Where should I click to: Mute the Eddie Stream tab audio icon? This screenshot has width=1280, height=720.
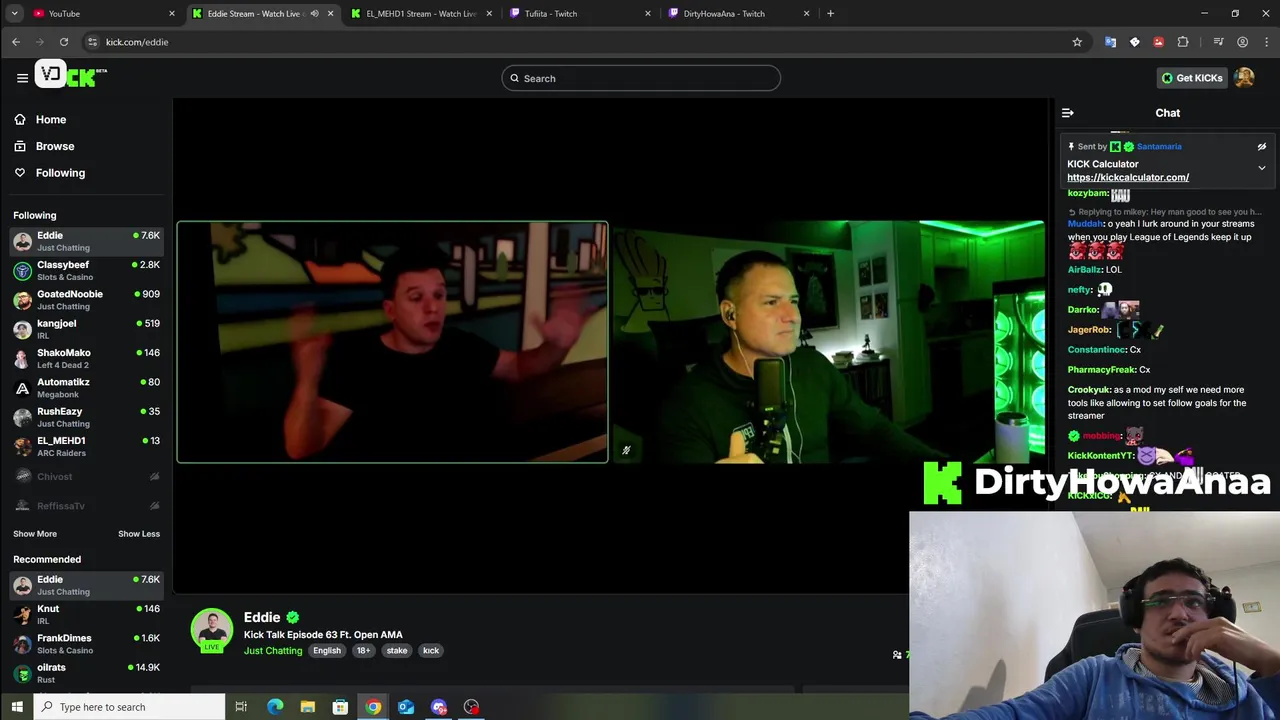pyautogui.click(x=314, y=14)
